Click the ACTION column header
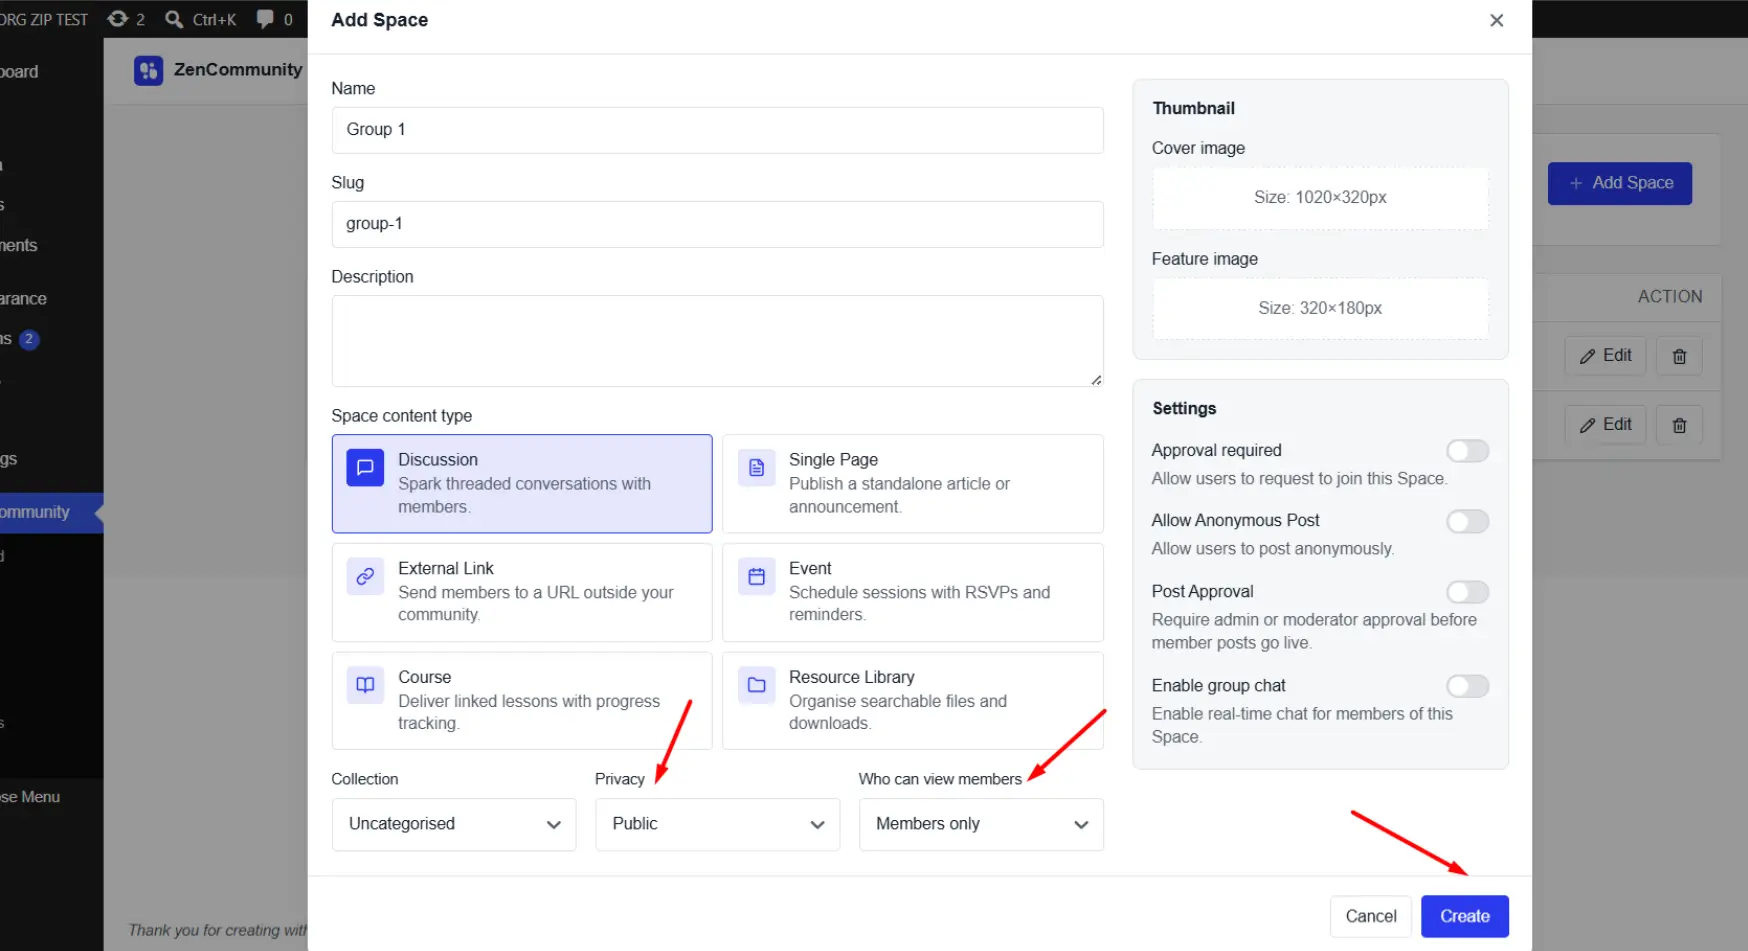Image resolution: width=1748 pixels, height=951 pixels. click(1670, 297)
